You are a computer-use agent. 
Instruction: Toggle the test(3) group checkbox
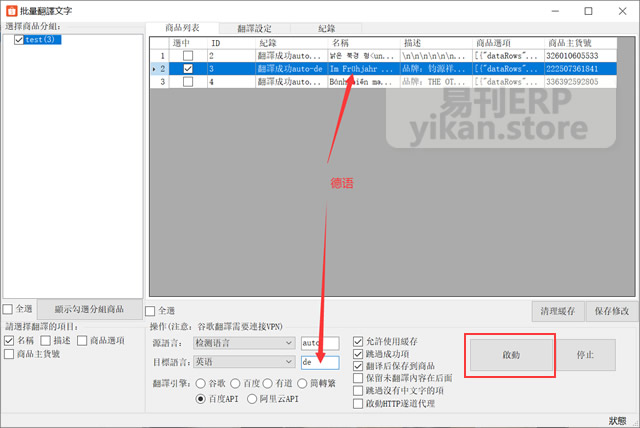19,39
